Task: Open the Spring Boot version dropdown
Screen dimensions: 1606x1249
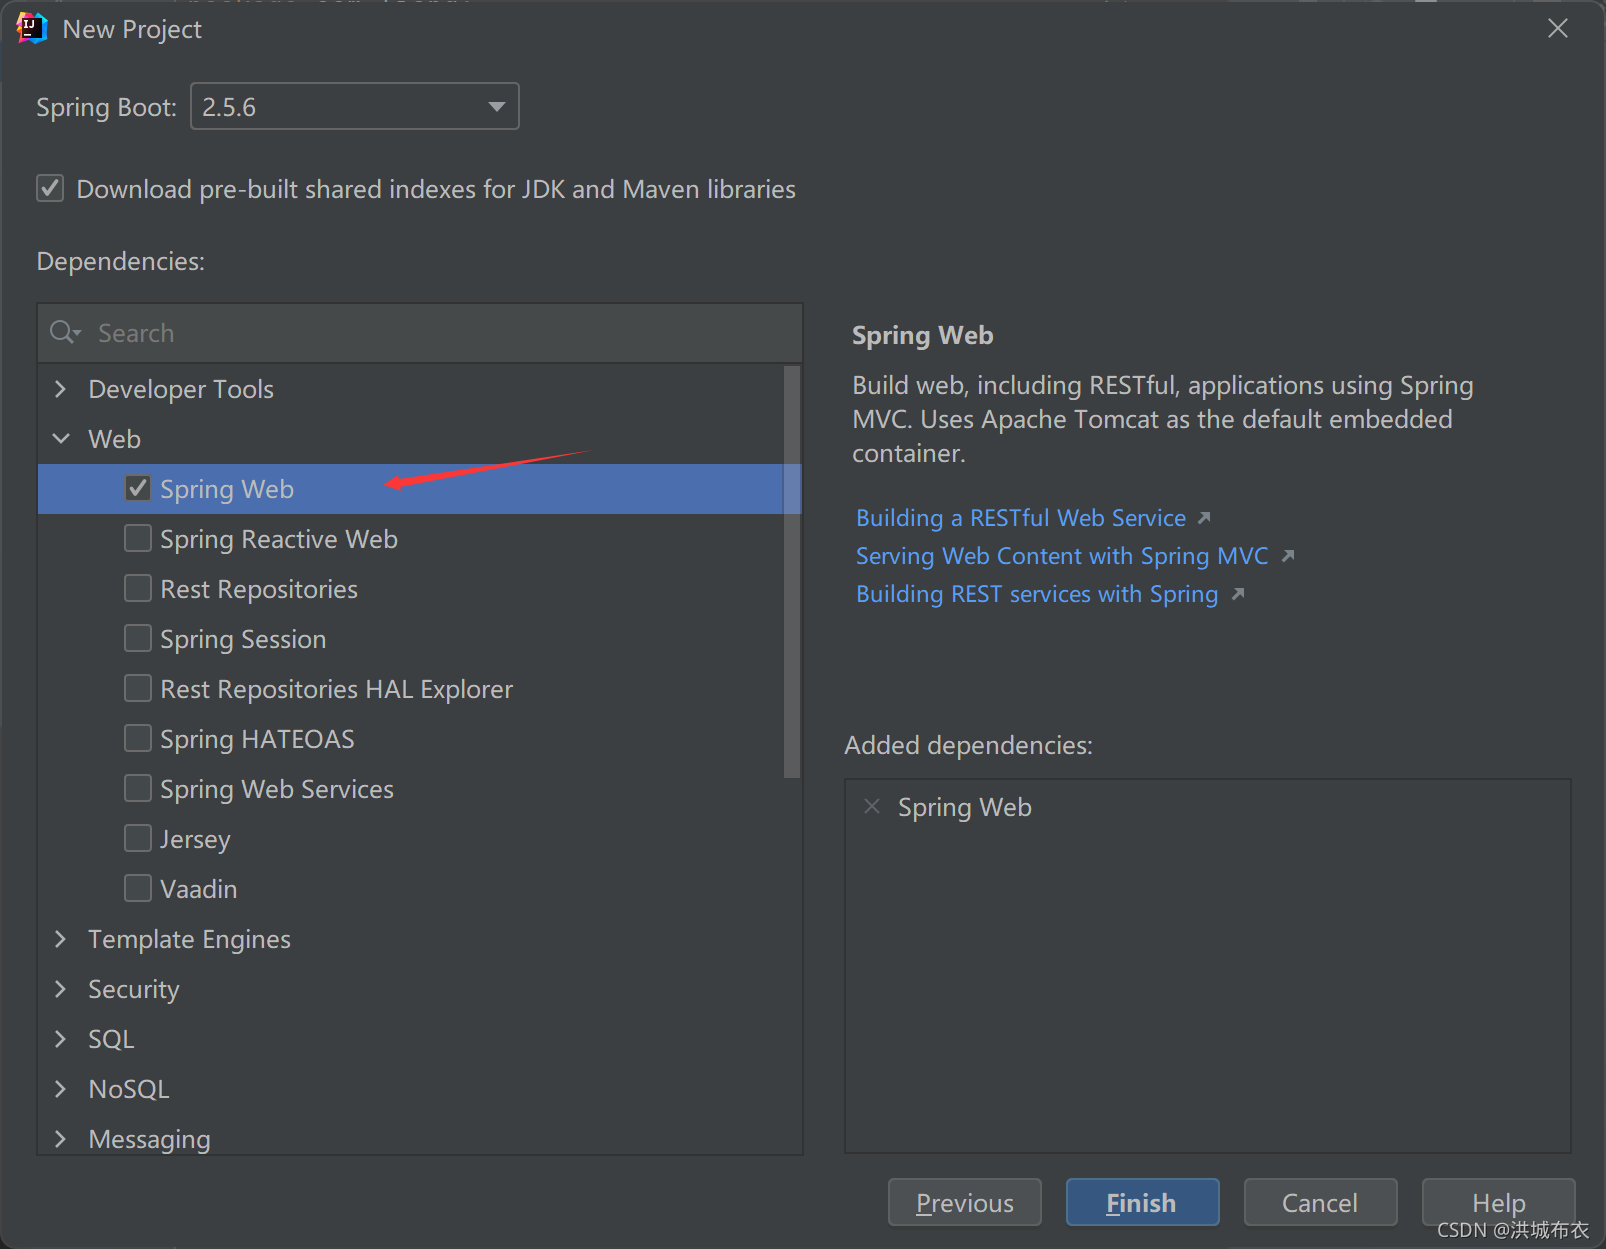Action: 355,106
